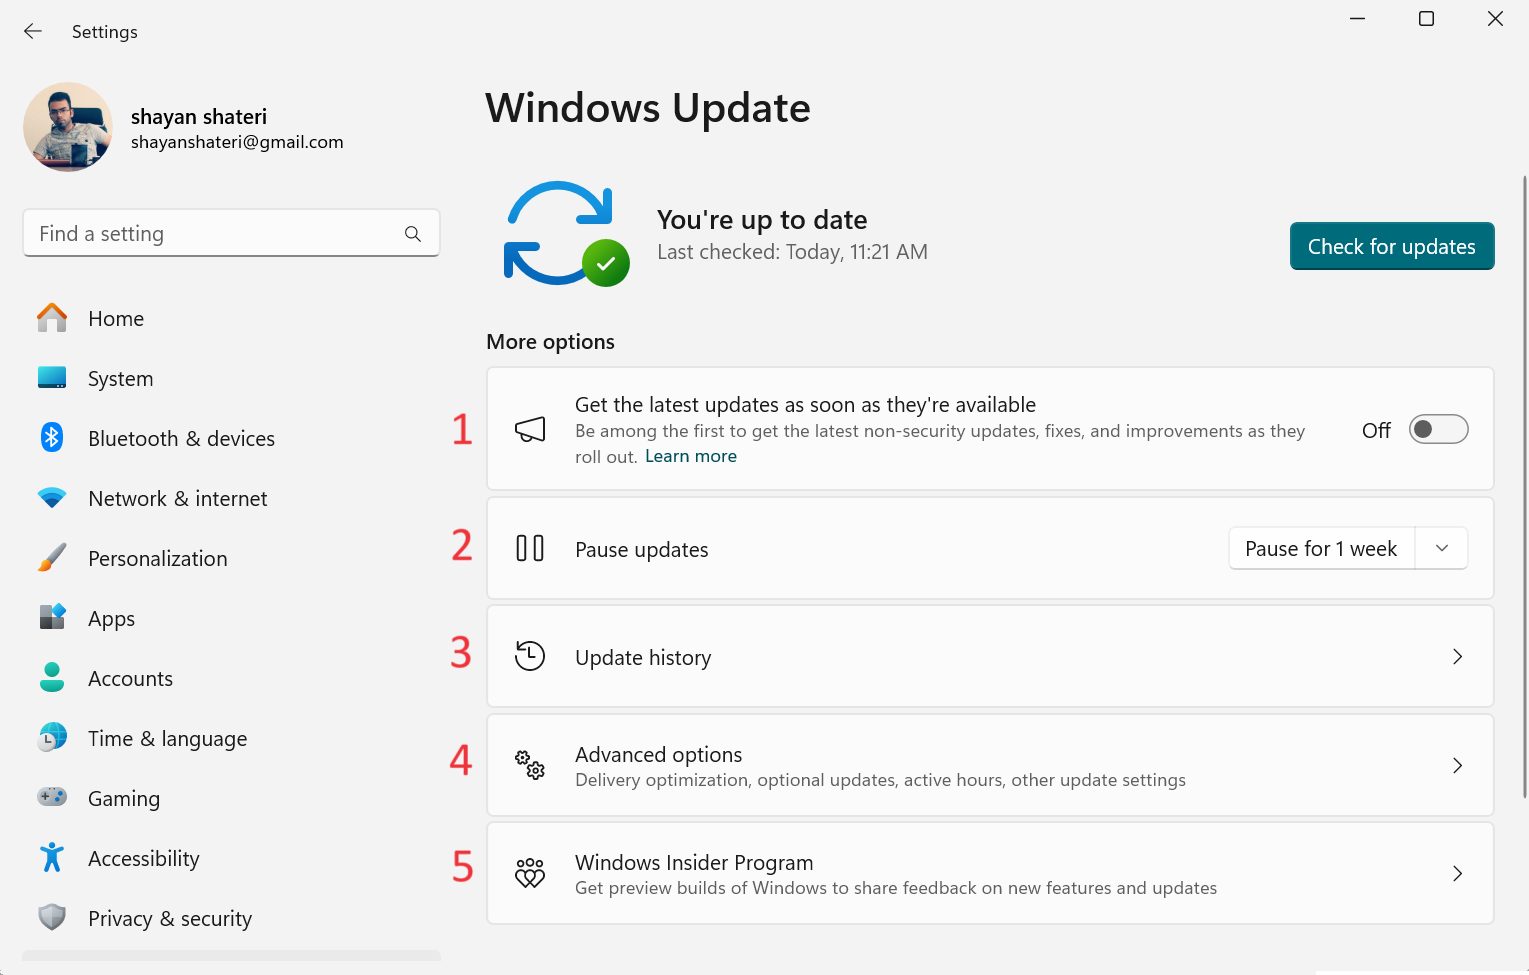Click the 'Settings' window title text
This screenshot has width=1529, height=975.
pyautogui.click(x=105, y=32)
